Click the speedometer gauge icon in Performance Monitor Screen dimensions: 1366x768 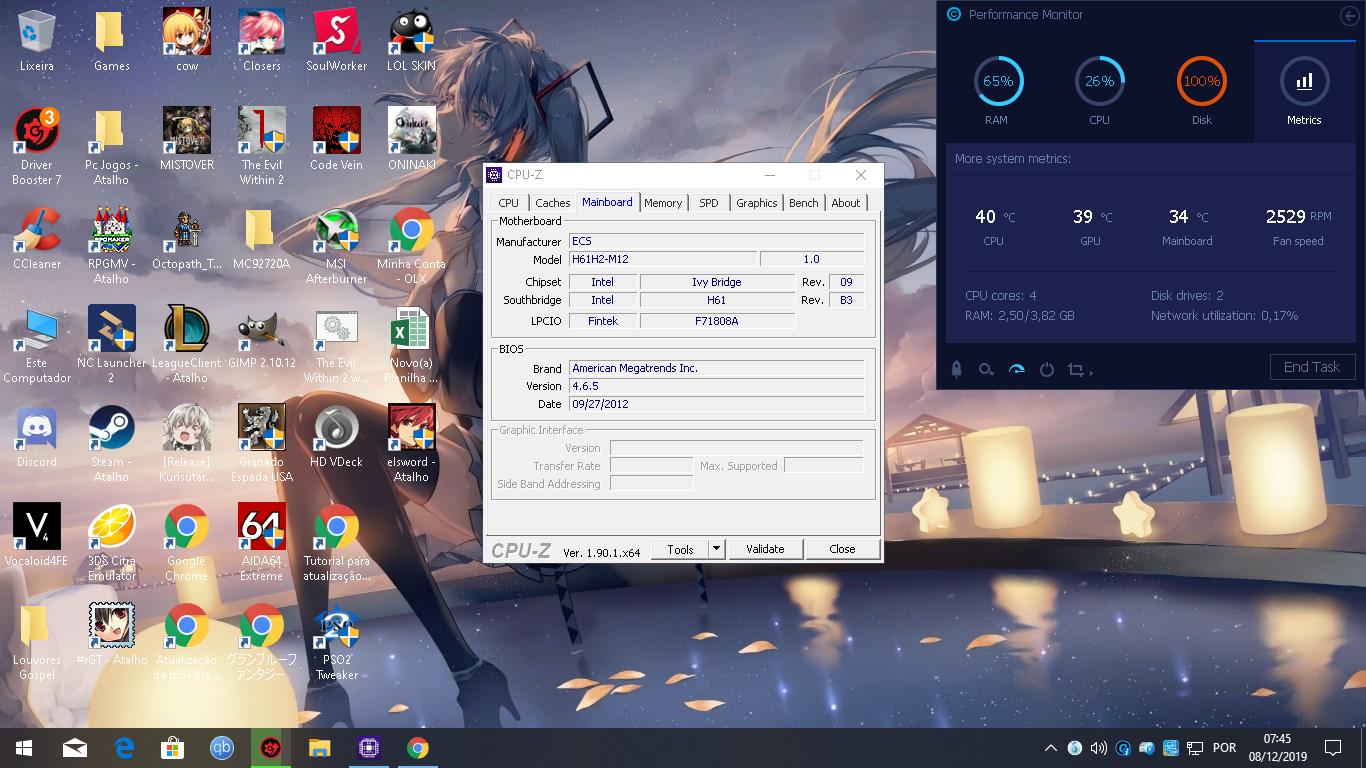[1017, 369]
